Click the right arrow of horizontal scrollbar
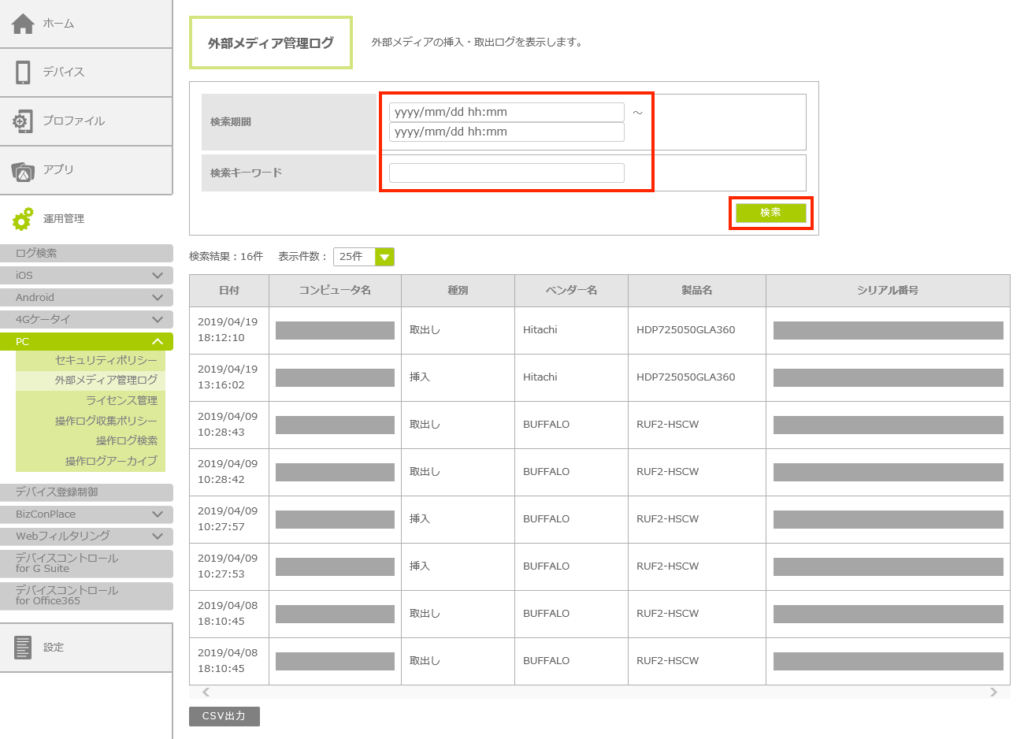Image resolution: width=1024 pixels, height=739 pixels. point(993,692)
